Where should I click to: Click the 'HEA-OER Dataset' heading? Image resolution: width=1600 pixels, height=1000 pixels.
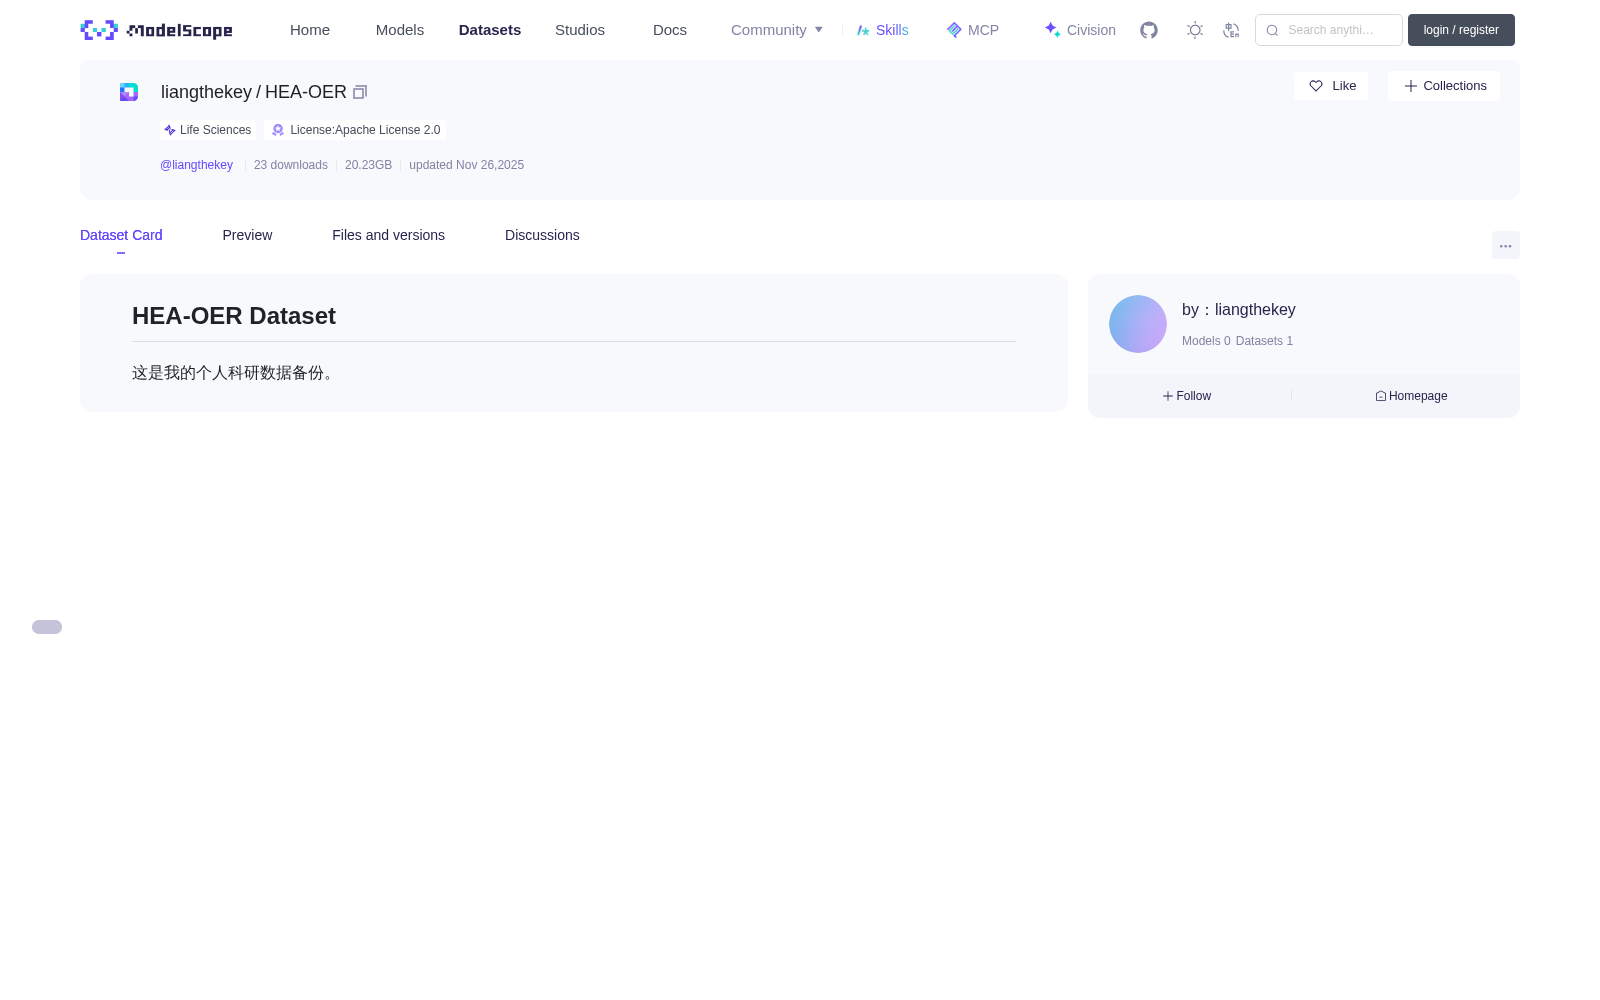click(x=234, y=316)
